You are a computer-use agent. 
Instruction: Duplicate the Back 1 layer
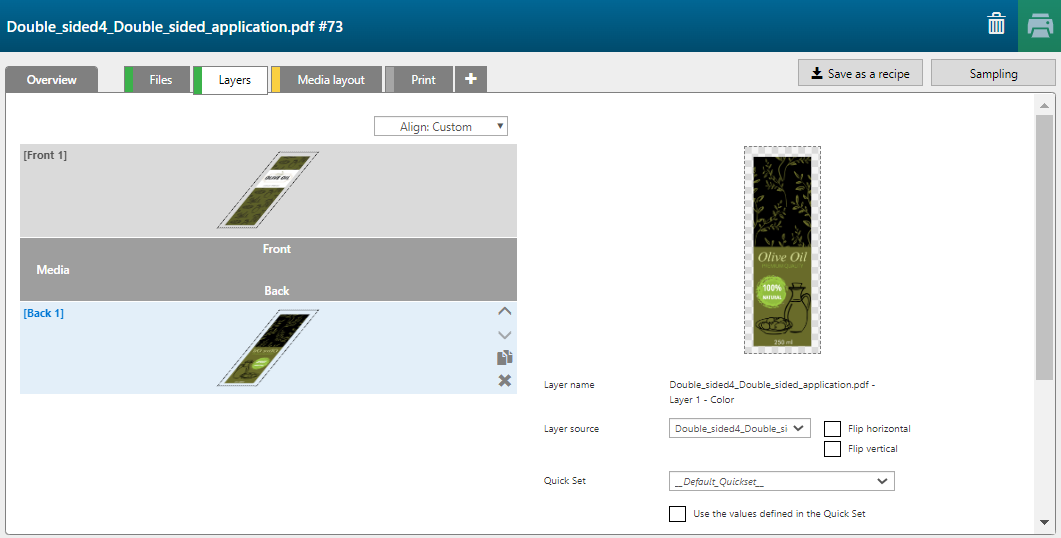pyautogui.click(x=505, y=357)
